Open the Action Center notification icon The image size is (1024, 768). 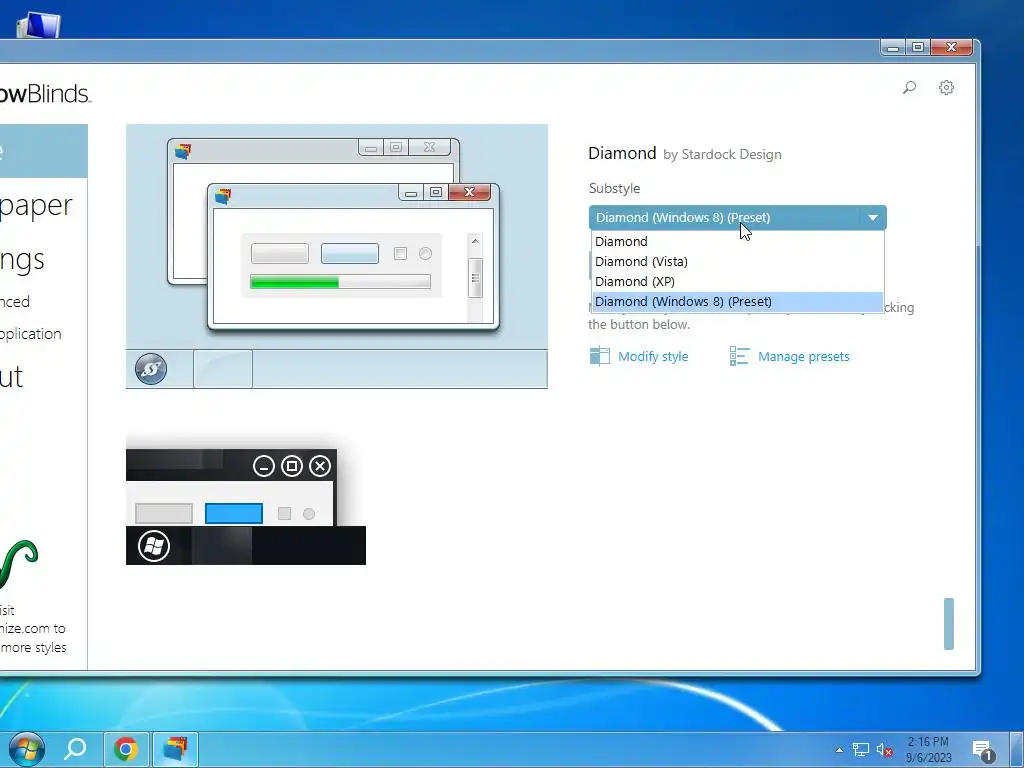point(983,751)
